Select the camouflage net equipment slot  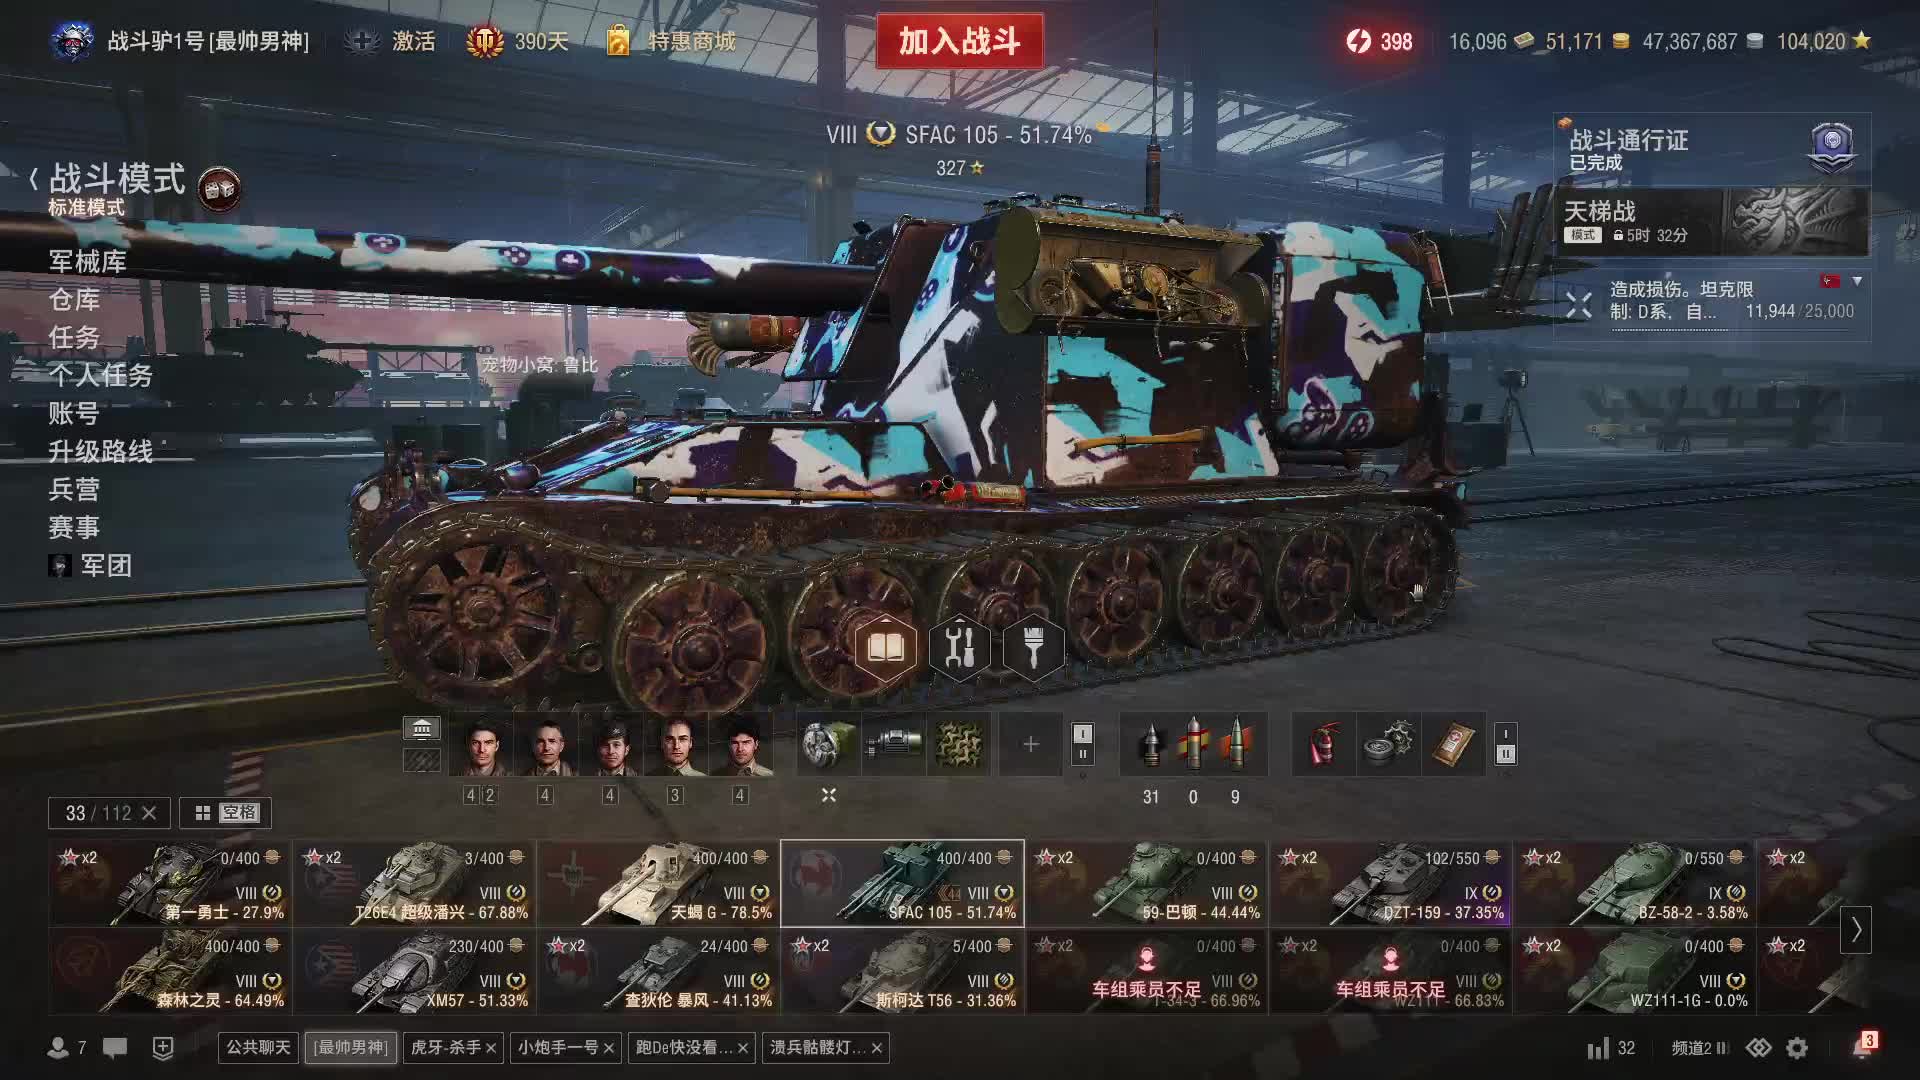[958, 744]
